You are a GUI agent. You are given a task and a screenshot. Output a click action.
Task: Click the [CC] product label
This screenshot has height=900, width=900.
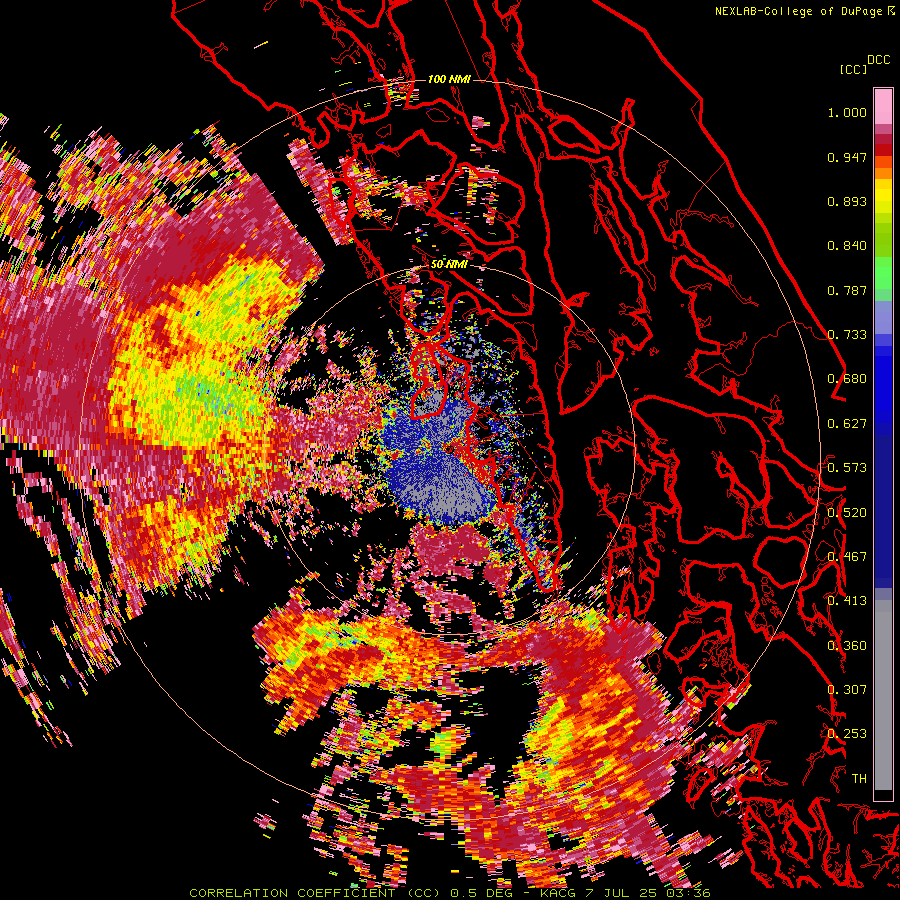coord(853,69)
